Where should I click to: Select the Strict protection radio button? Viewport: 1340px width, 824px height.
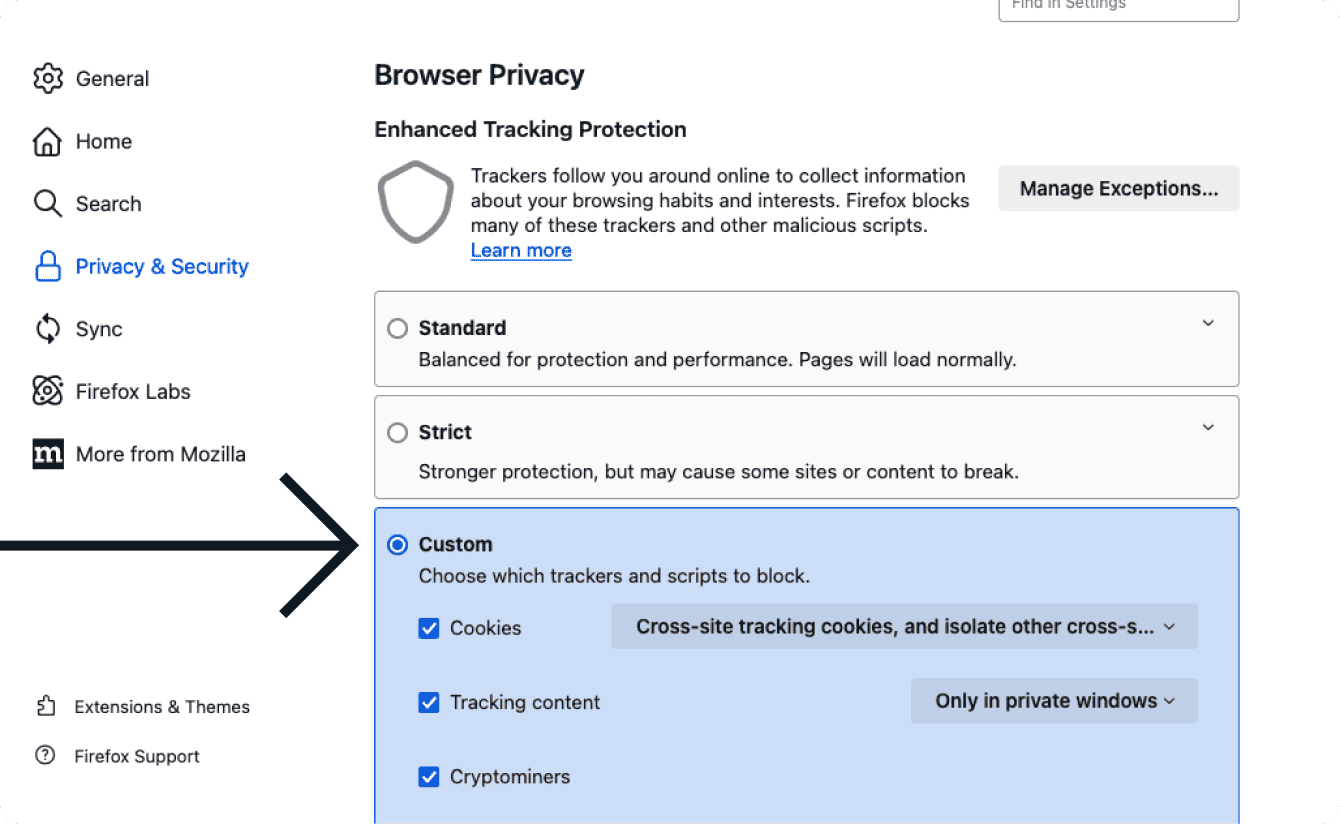(398, 432)
